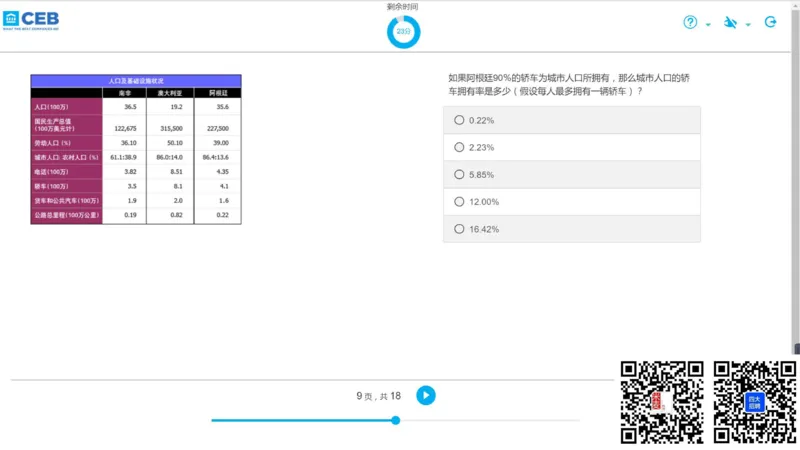Screen dimensions: 800x450
Task: Click the population value 35.6
Action: 222,107
